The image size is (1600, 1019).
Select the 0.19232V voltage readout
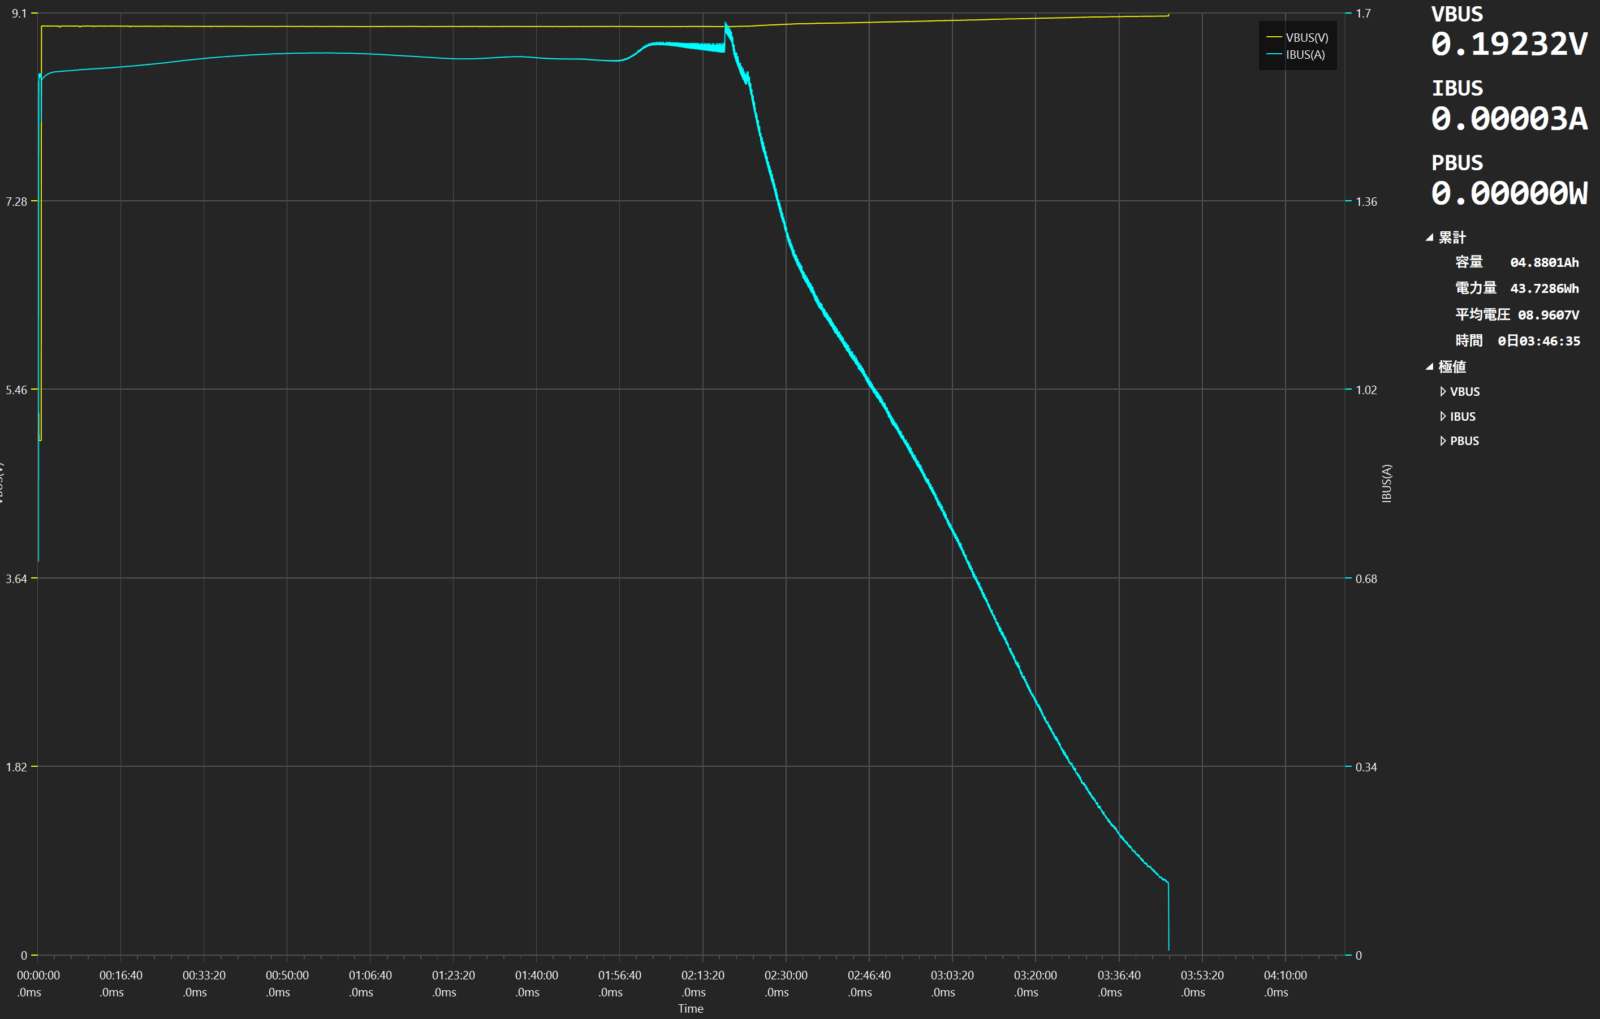tap(1508, 45)
